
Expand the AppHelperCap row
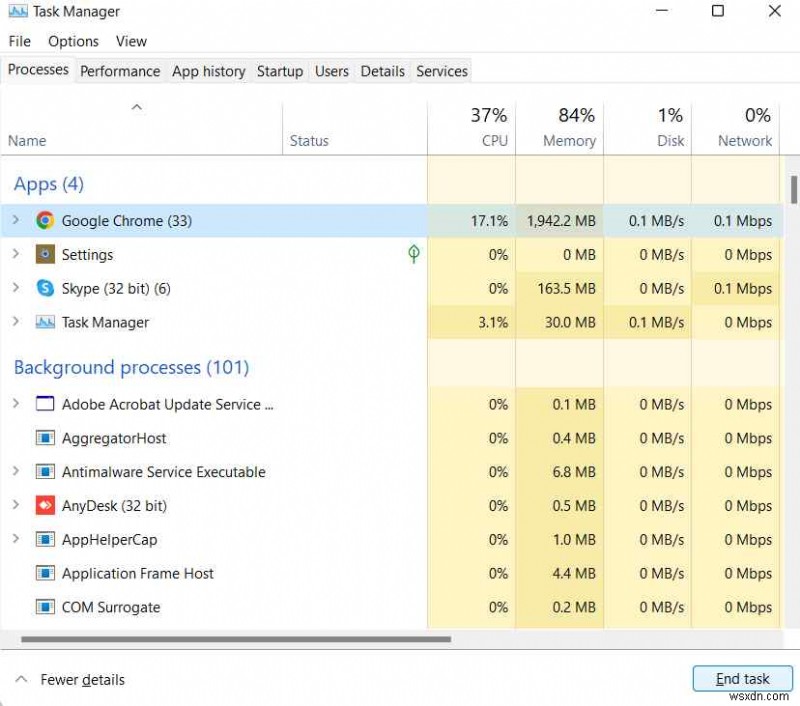point(16,539)
